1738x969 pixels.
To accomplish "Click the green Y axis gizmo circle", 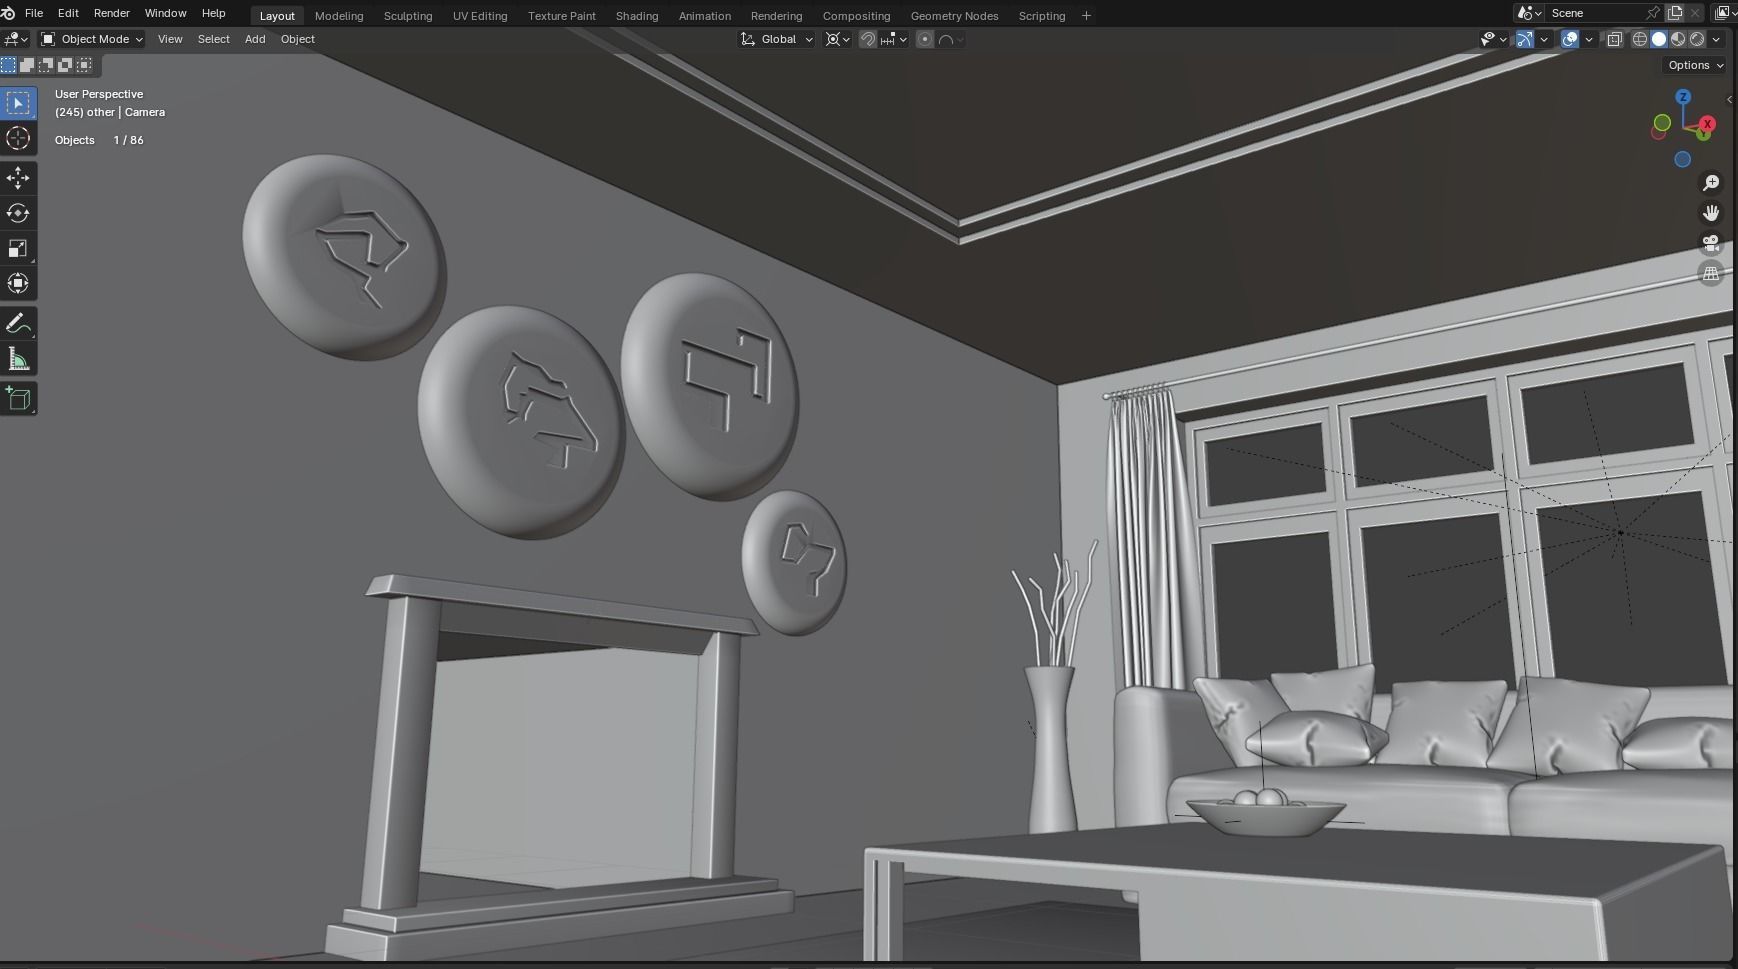I will (1662, 123).
